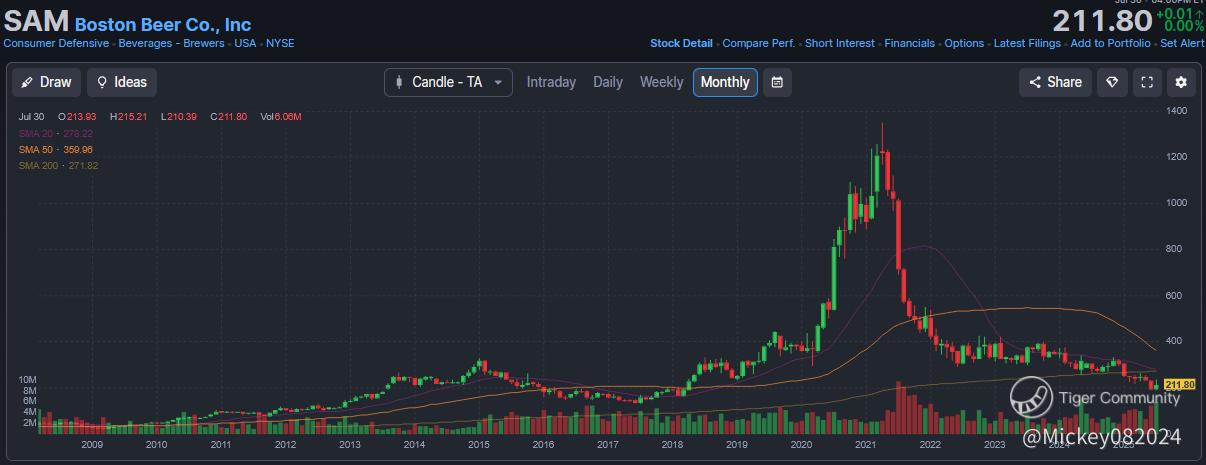
Task: Click the 10M volume axis label
Action: [28, 380]
